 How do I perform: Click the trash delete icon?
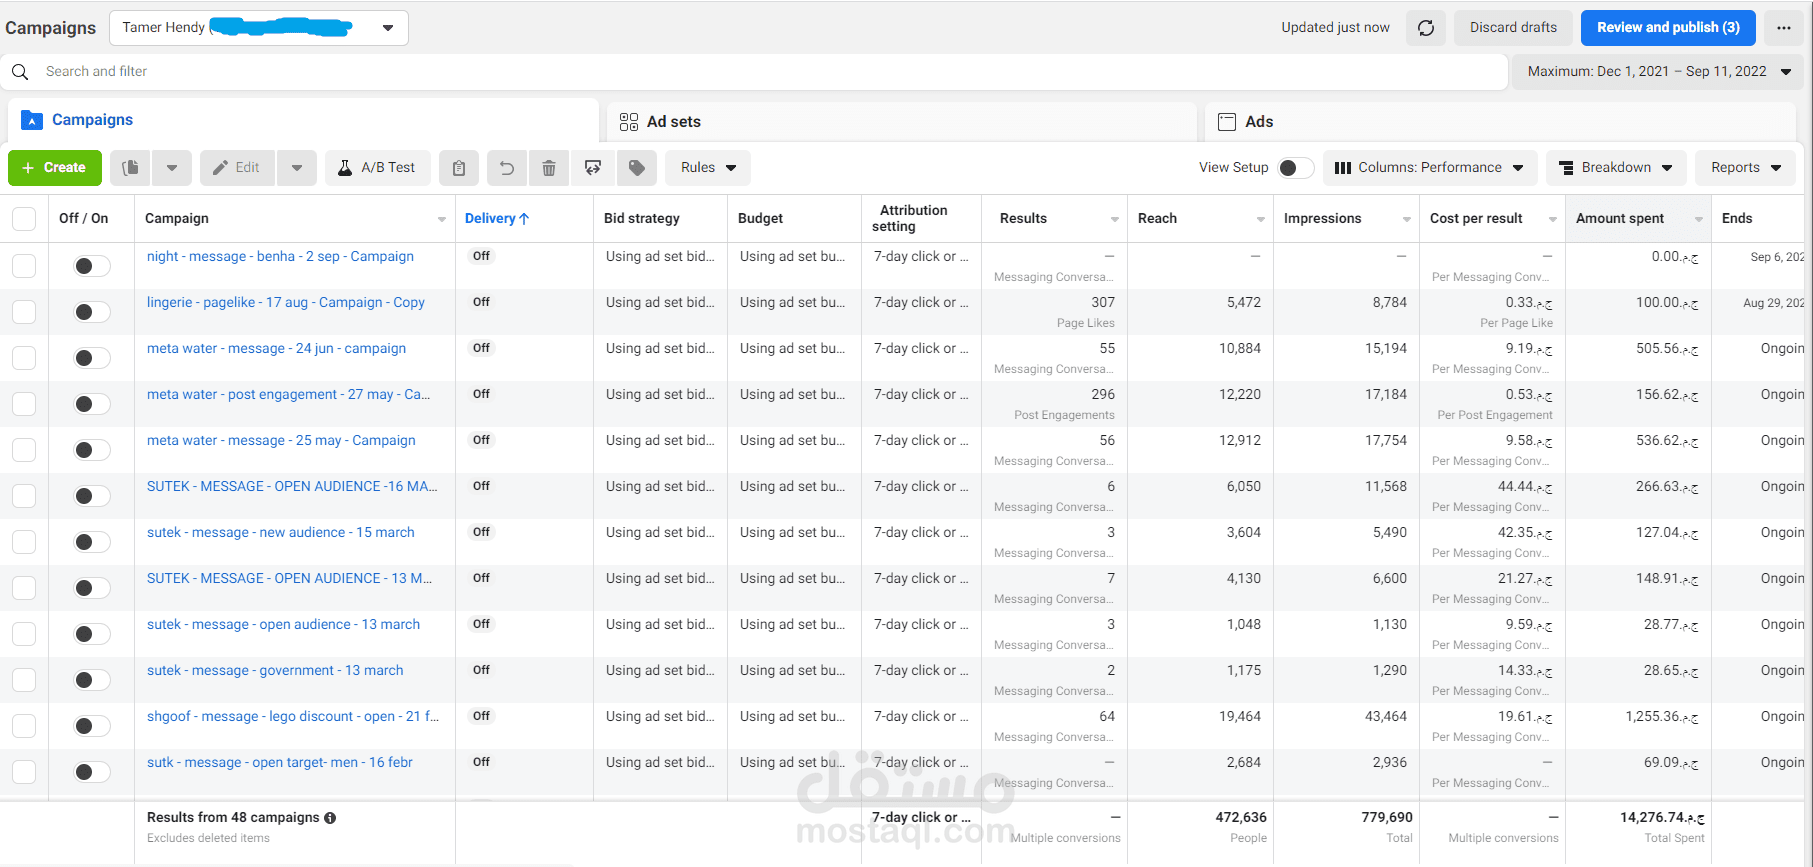click(x=549, y=168)
